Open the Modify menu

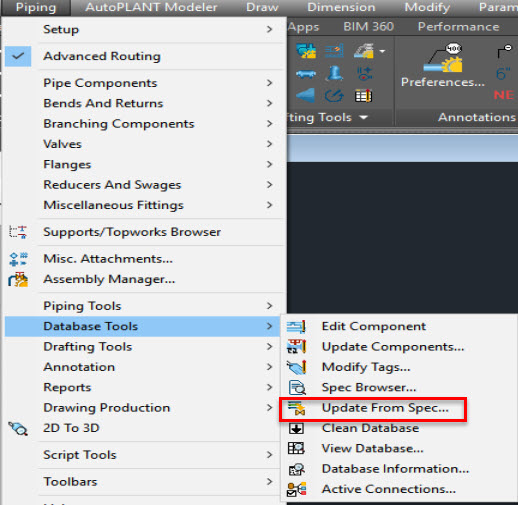pyautogui.click(x=427, y=7)
